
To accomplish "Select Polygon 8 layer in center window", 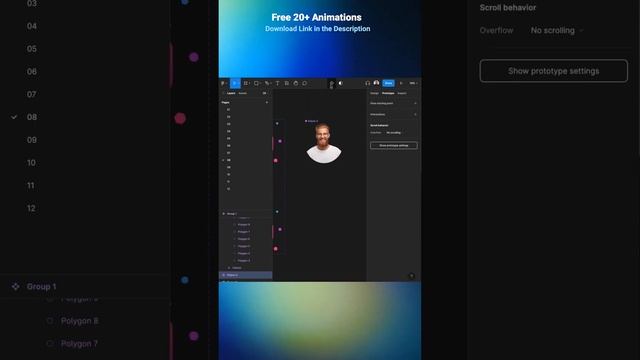I will click(244, 224).
